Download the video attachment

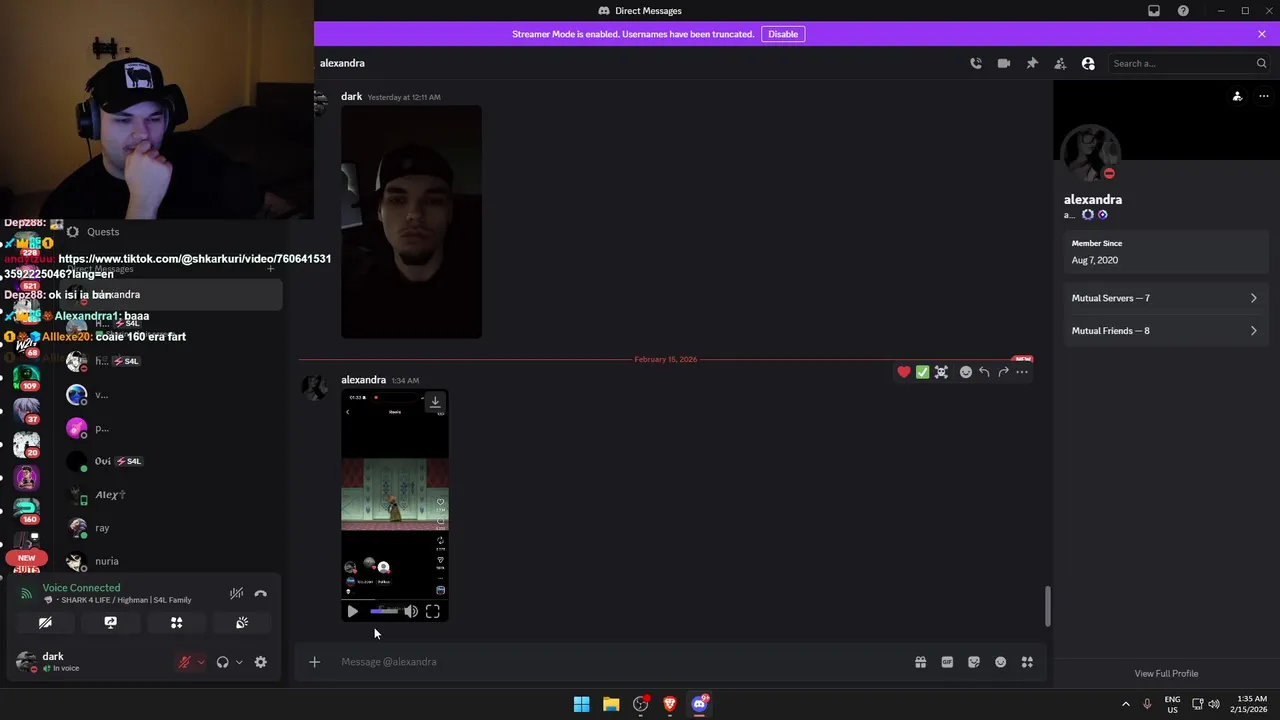click(x=435, y=401)
